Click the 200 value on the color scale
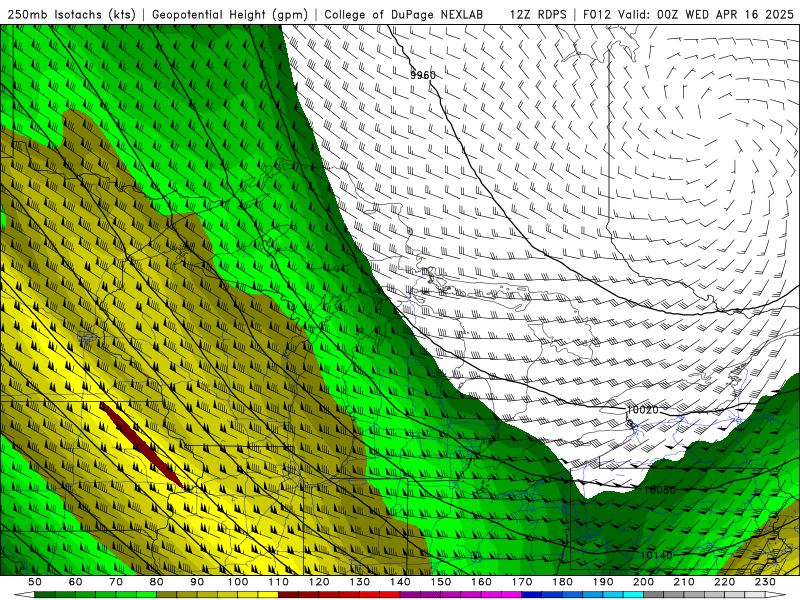 point(644,582)
